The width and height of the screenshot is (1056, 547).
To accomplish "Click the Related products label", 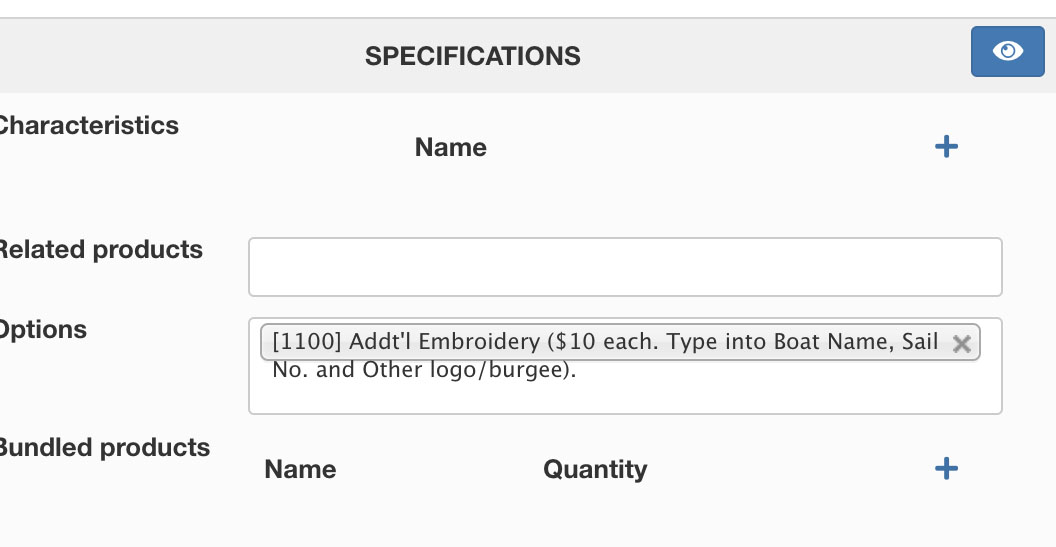I will pyautogui.click(x=100, y=250).
